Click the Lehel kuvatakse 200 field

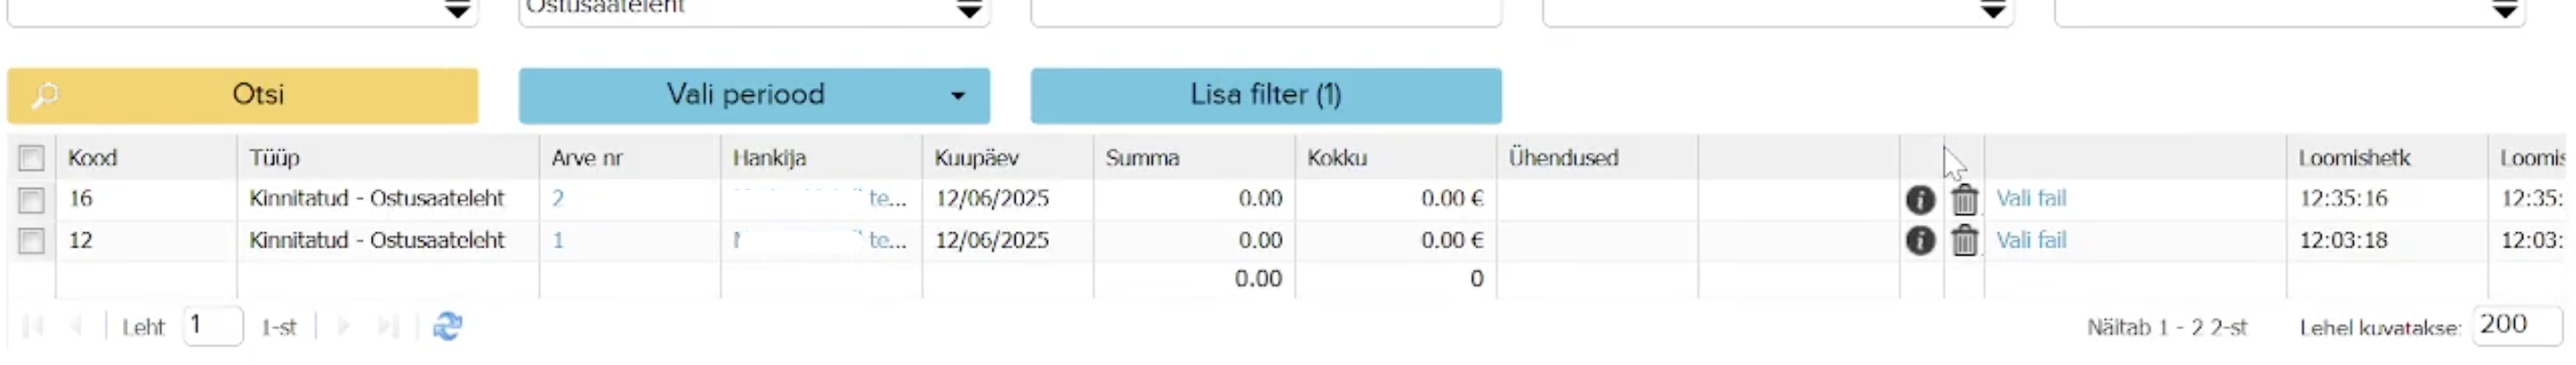tap(2515, 325)
